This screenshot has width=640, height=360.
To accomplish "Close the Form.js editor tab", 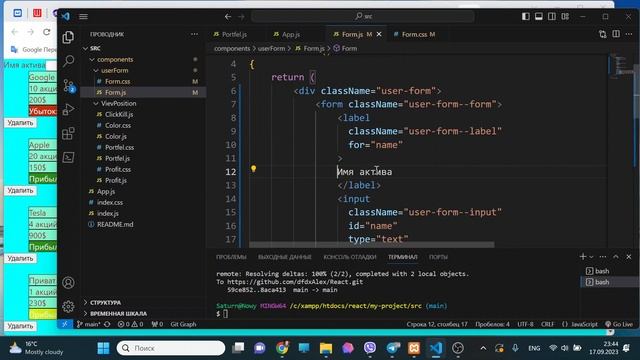I will (379, 34).
